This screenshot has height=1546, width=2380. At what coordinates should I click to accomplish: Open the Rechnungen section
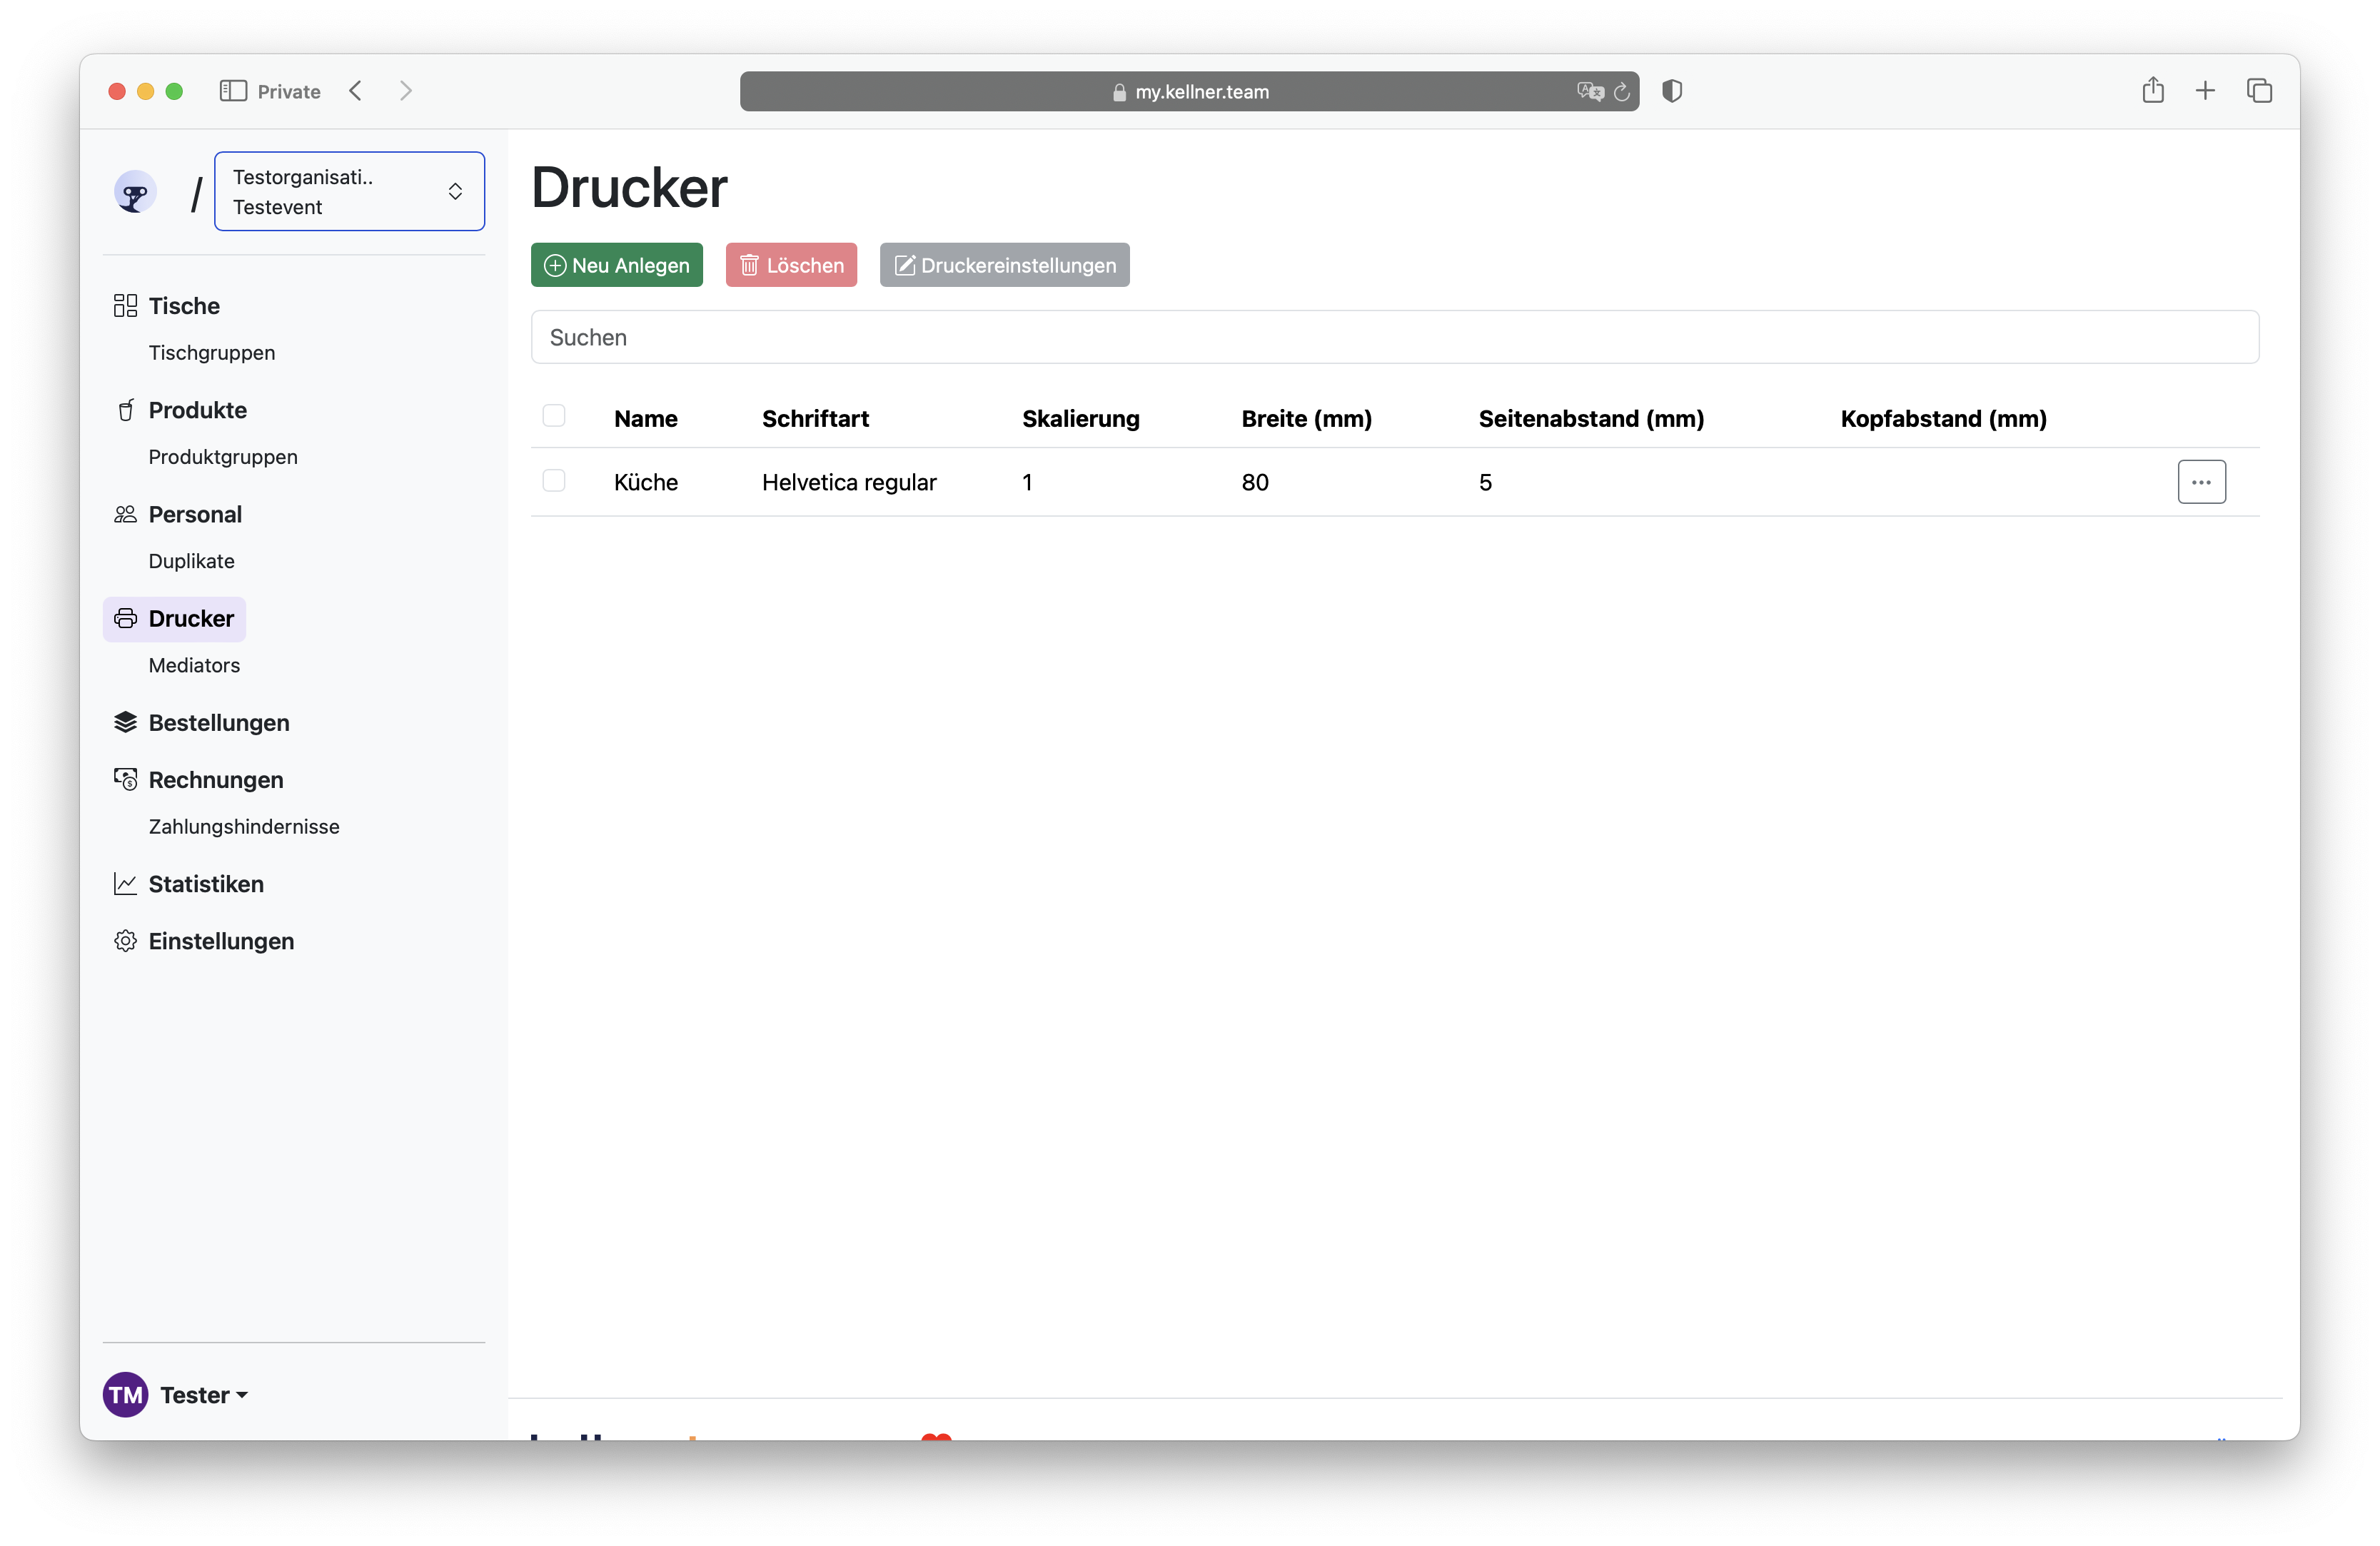pyautogui.click(x=216, y=780)
